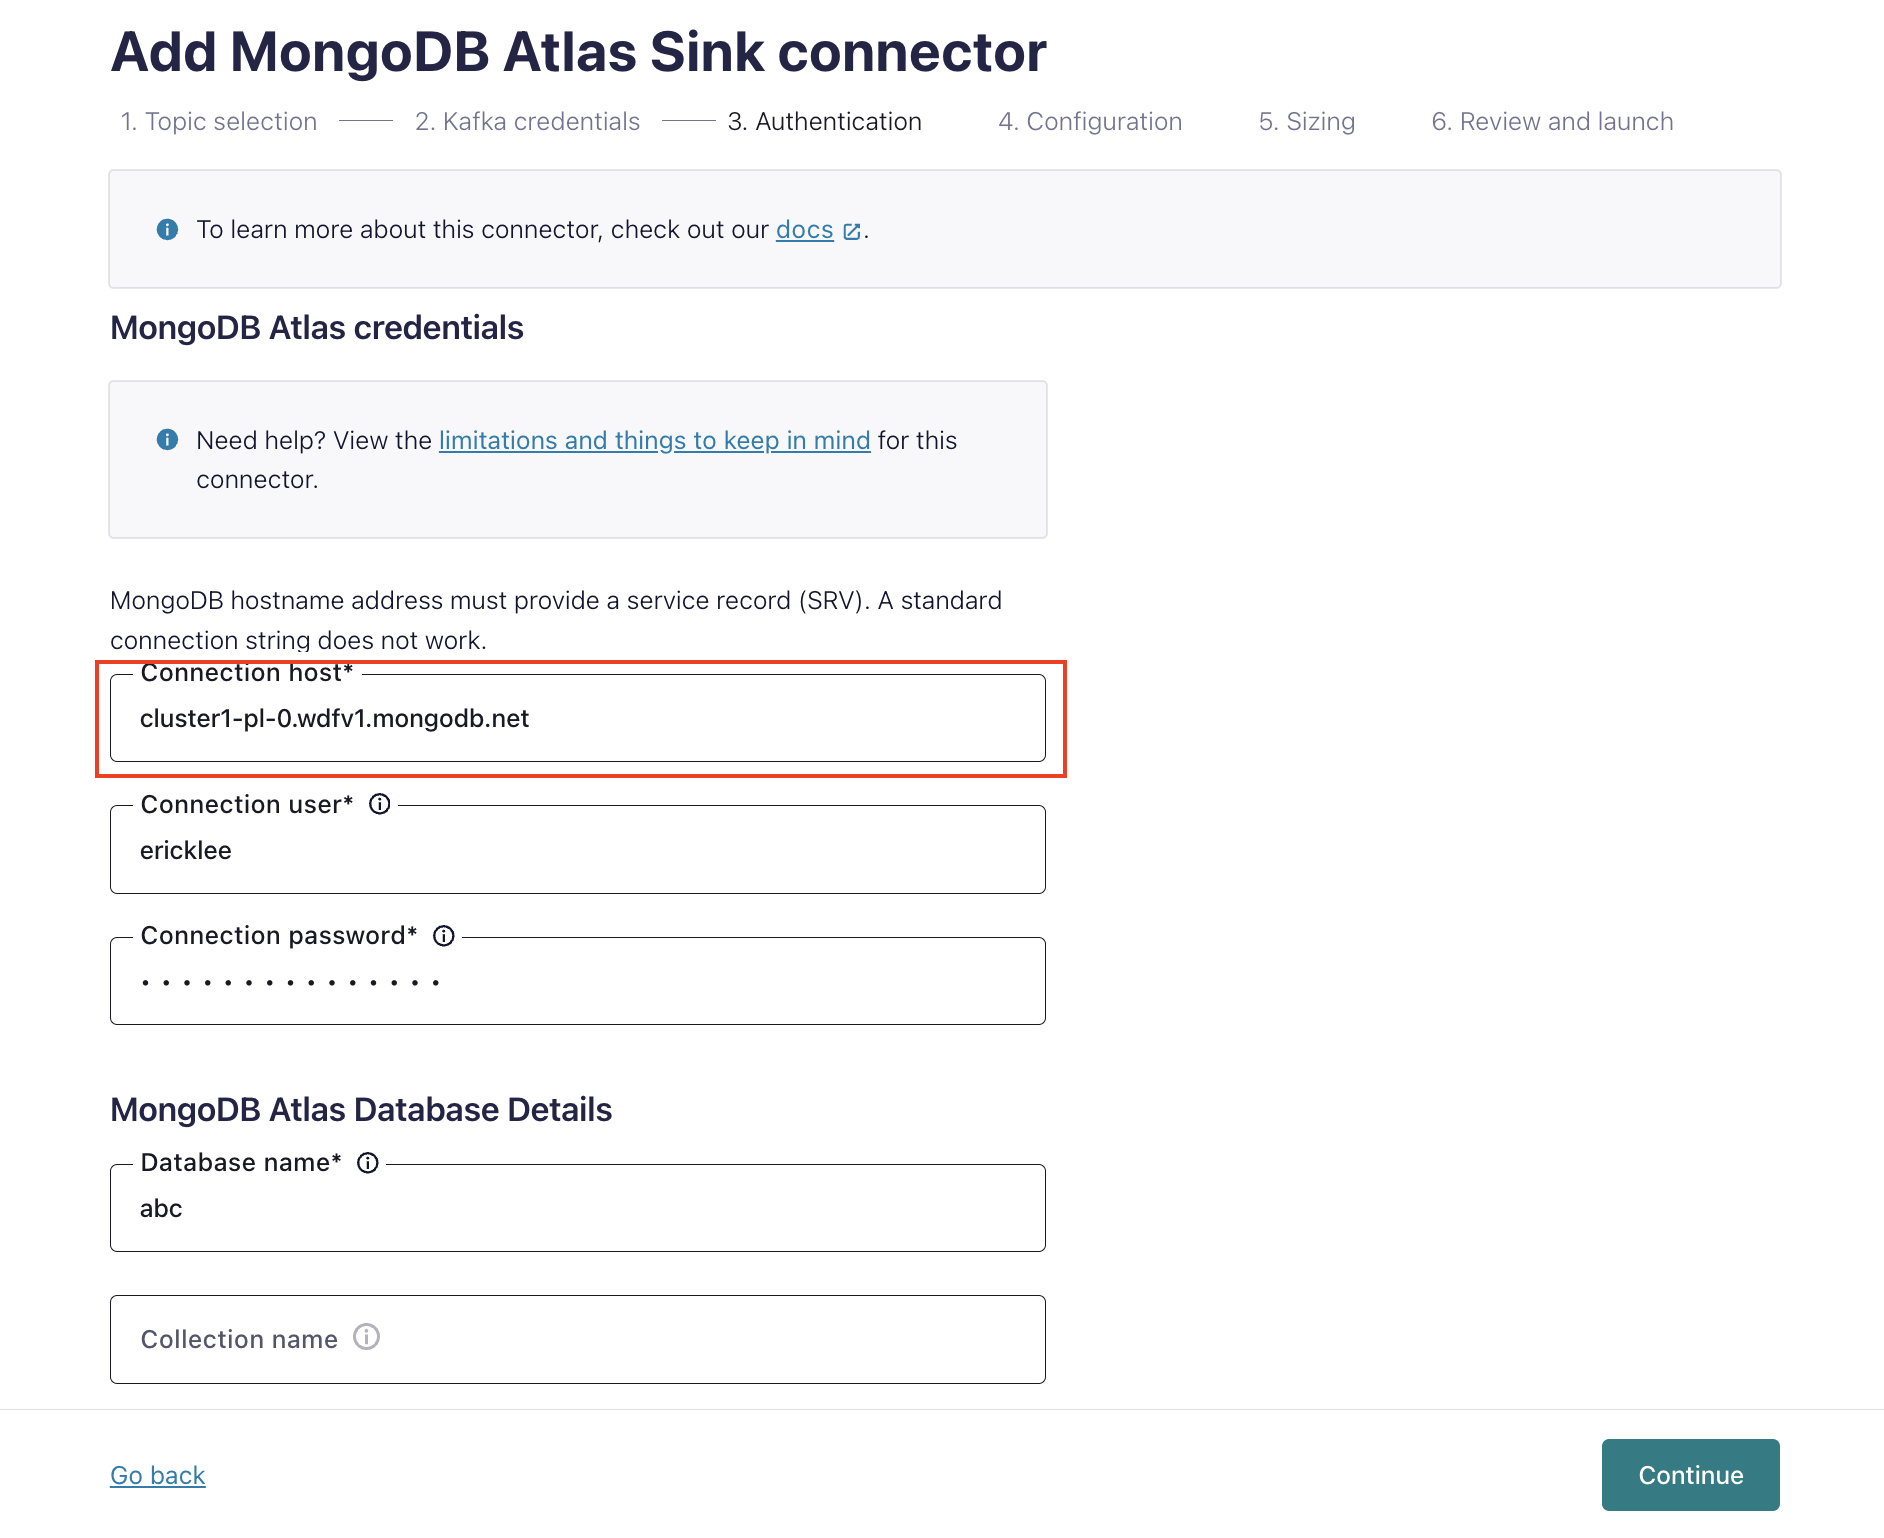Screen dimensions: 1884x1538
Task: Click the external link icon after docs
Action: click(851, 230)
